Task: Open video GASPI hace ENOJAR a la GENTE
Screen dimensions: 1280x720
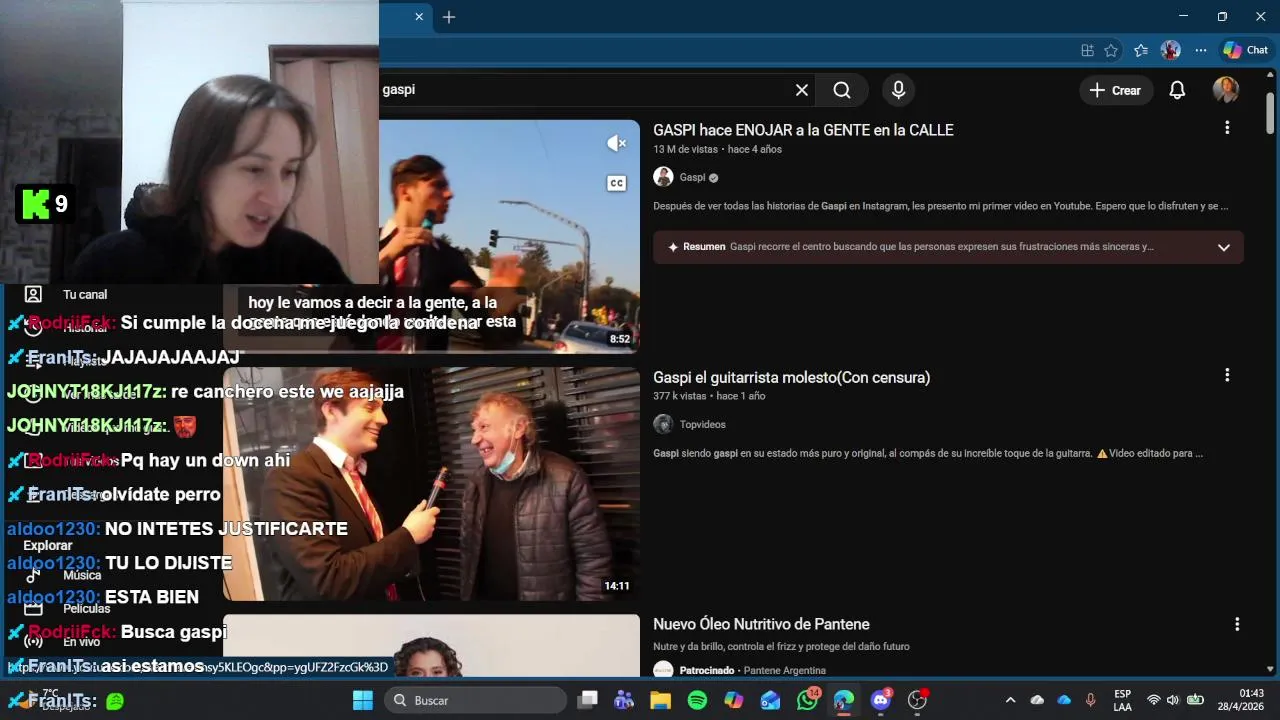Action: point(803,130)
